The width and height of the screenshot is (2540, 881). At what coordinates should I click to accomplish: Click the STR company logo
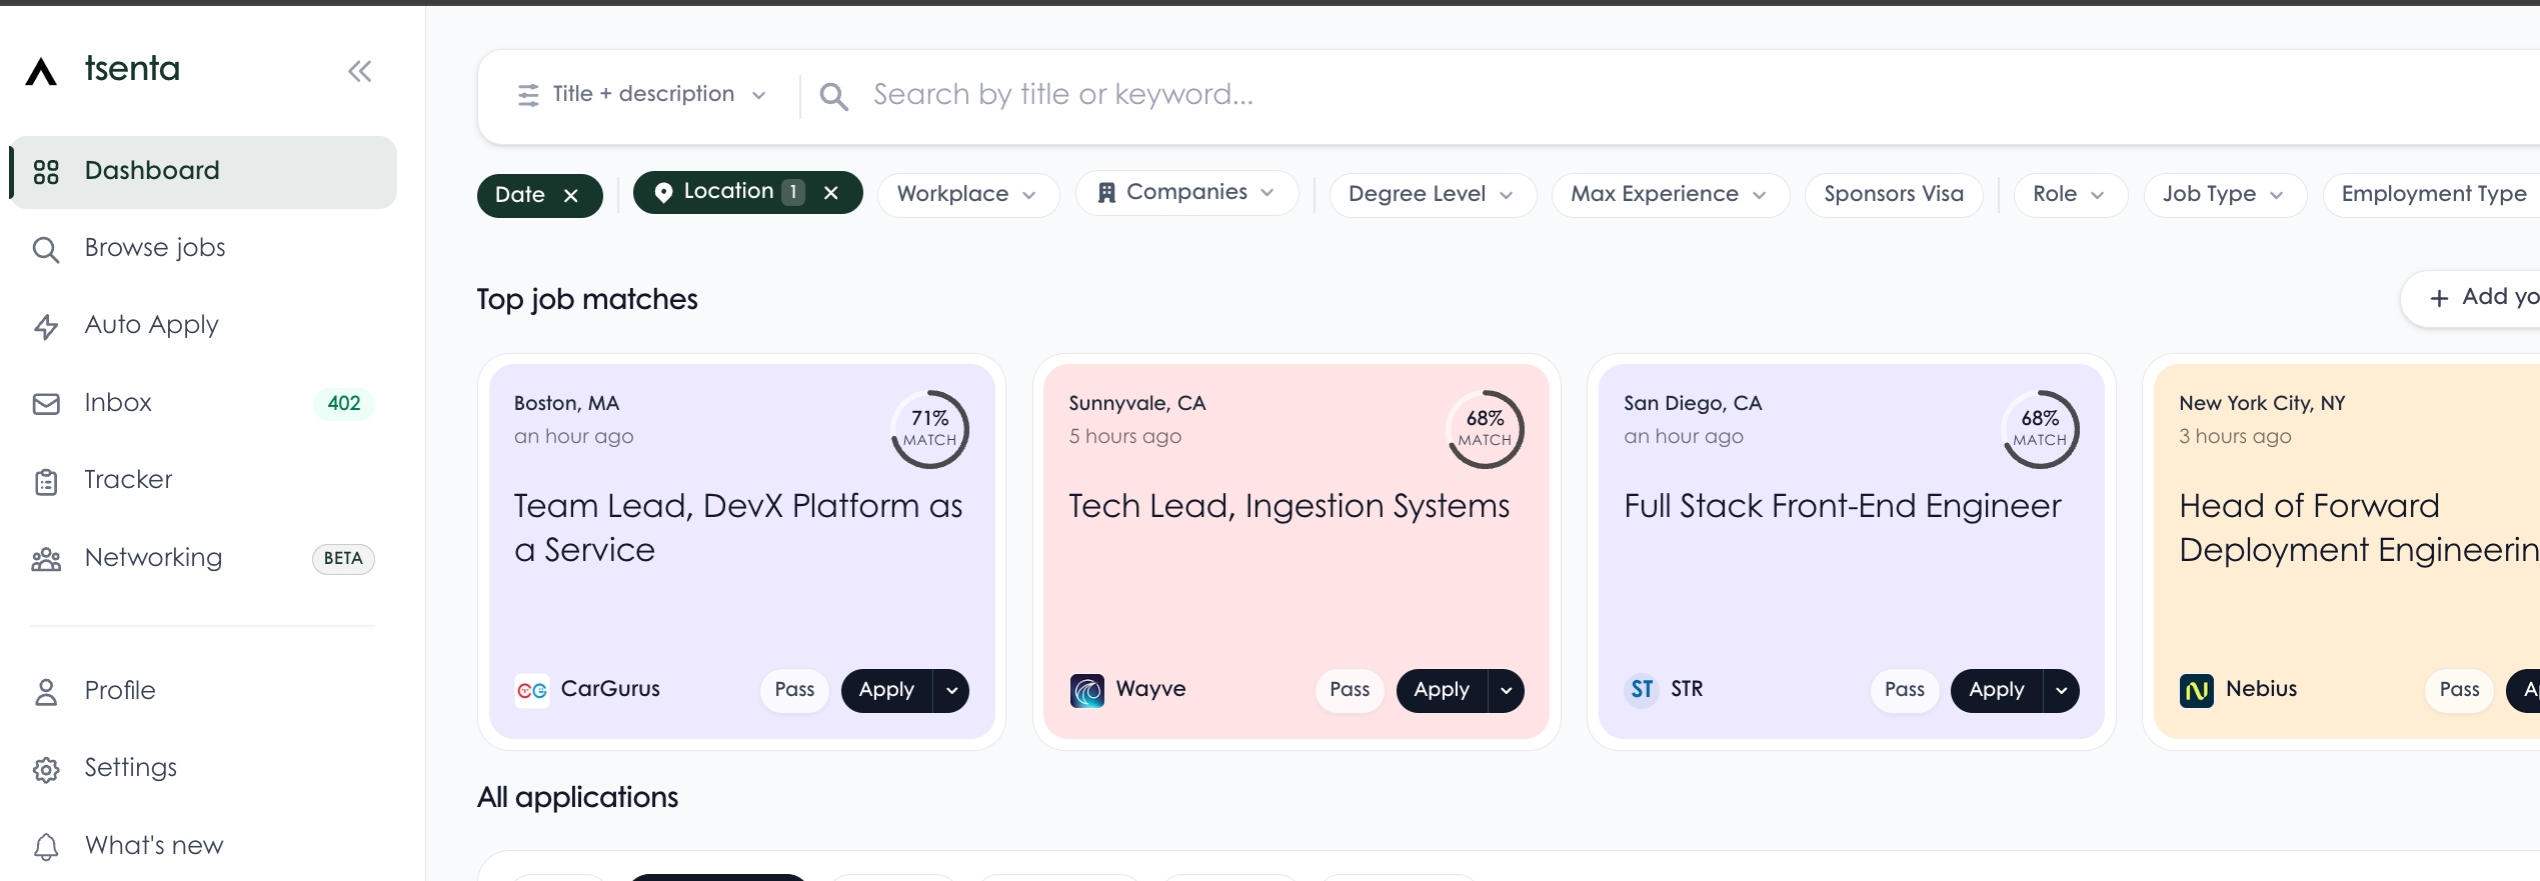tap(1642, 690)
